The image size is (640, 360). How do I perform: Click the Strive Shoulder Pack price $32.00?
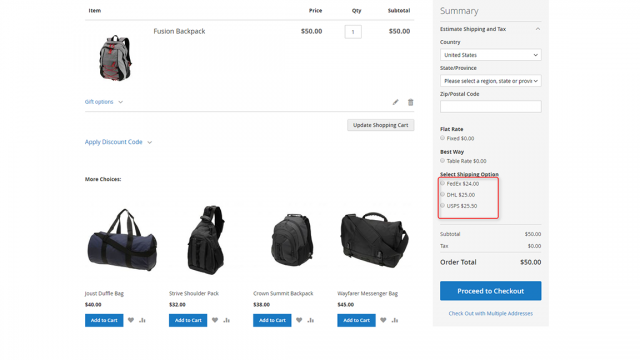[x=177, y=304]
